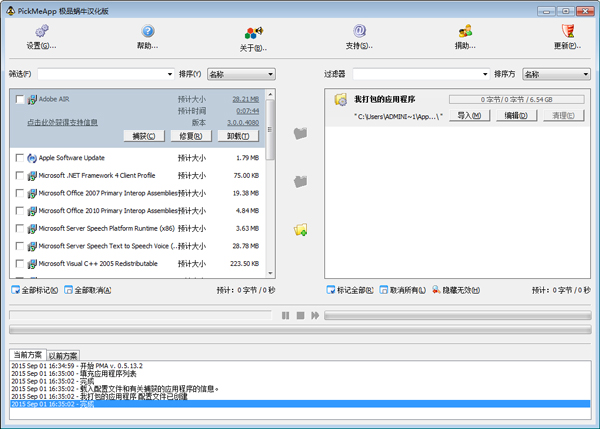Screen dimensions: 600x429
Task: Click 取消所有 on right panel
Action: pyautogui.click(x=403, y=290)
